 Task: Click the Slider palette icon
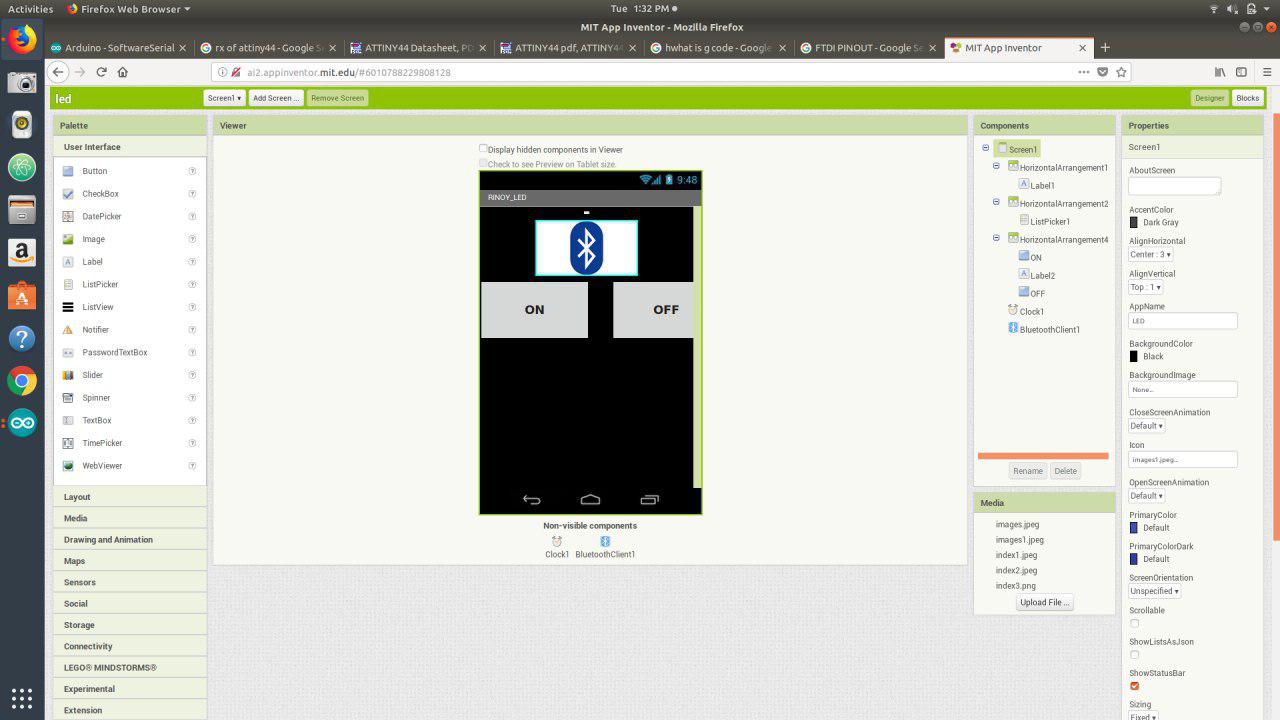click(x=68, y=375)
